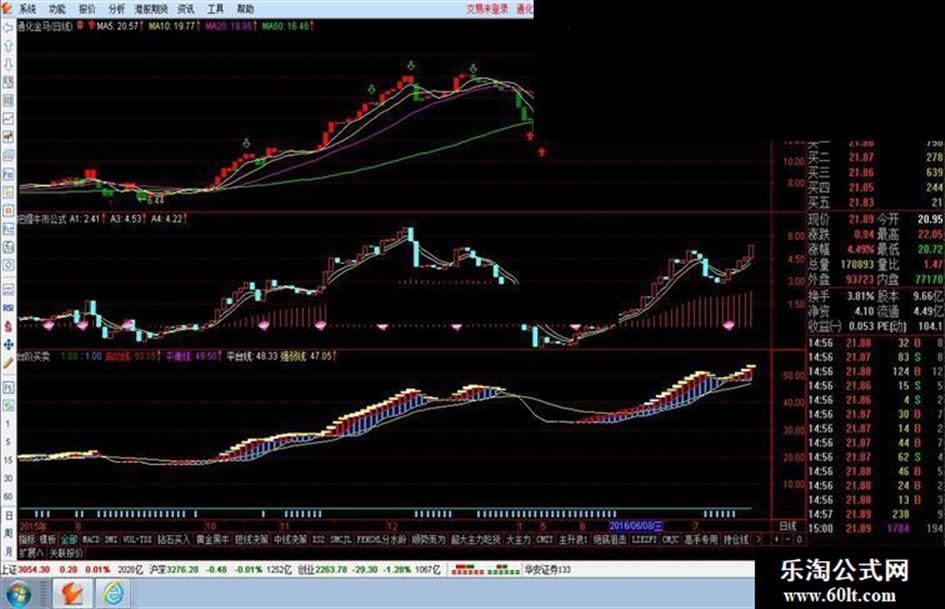Click the back arrow in left sidebar
Screen dimensions: 945x609
click(x=8, y=28)
